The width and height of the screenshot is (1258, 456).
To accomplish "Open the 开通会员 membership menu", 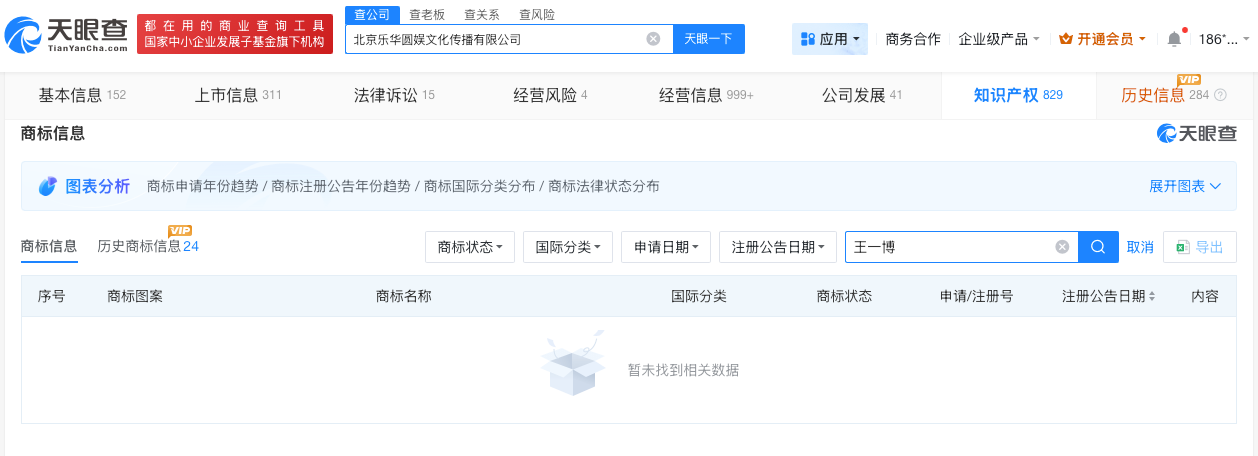I will pyautogui.click(x=1102, y=39).
